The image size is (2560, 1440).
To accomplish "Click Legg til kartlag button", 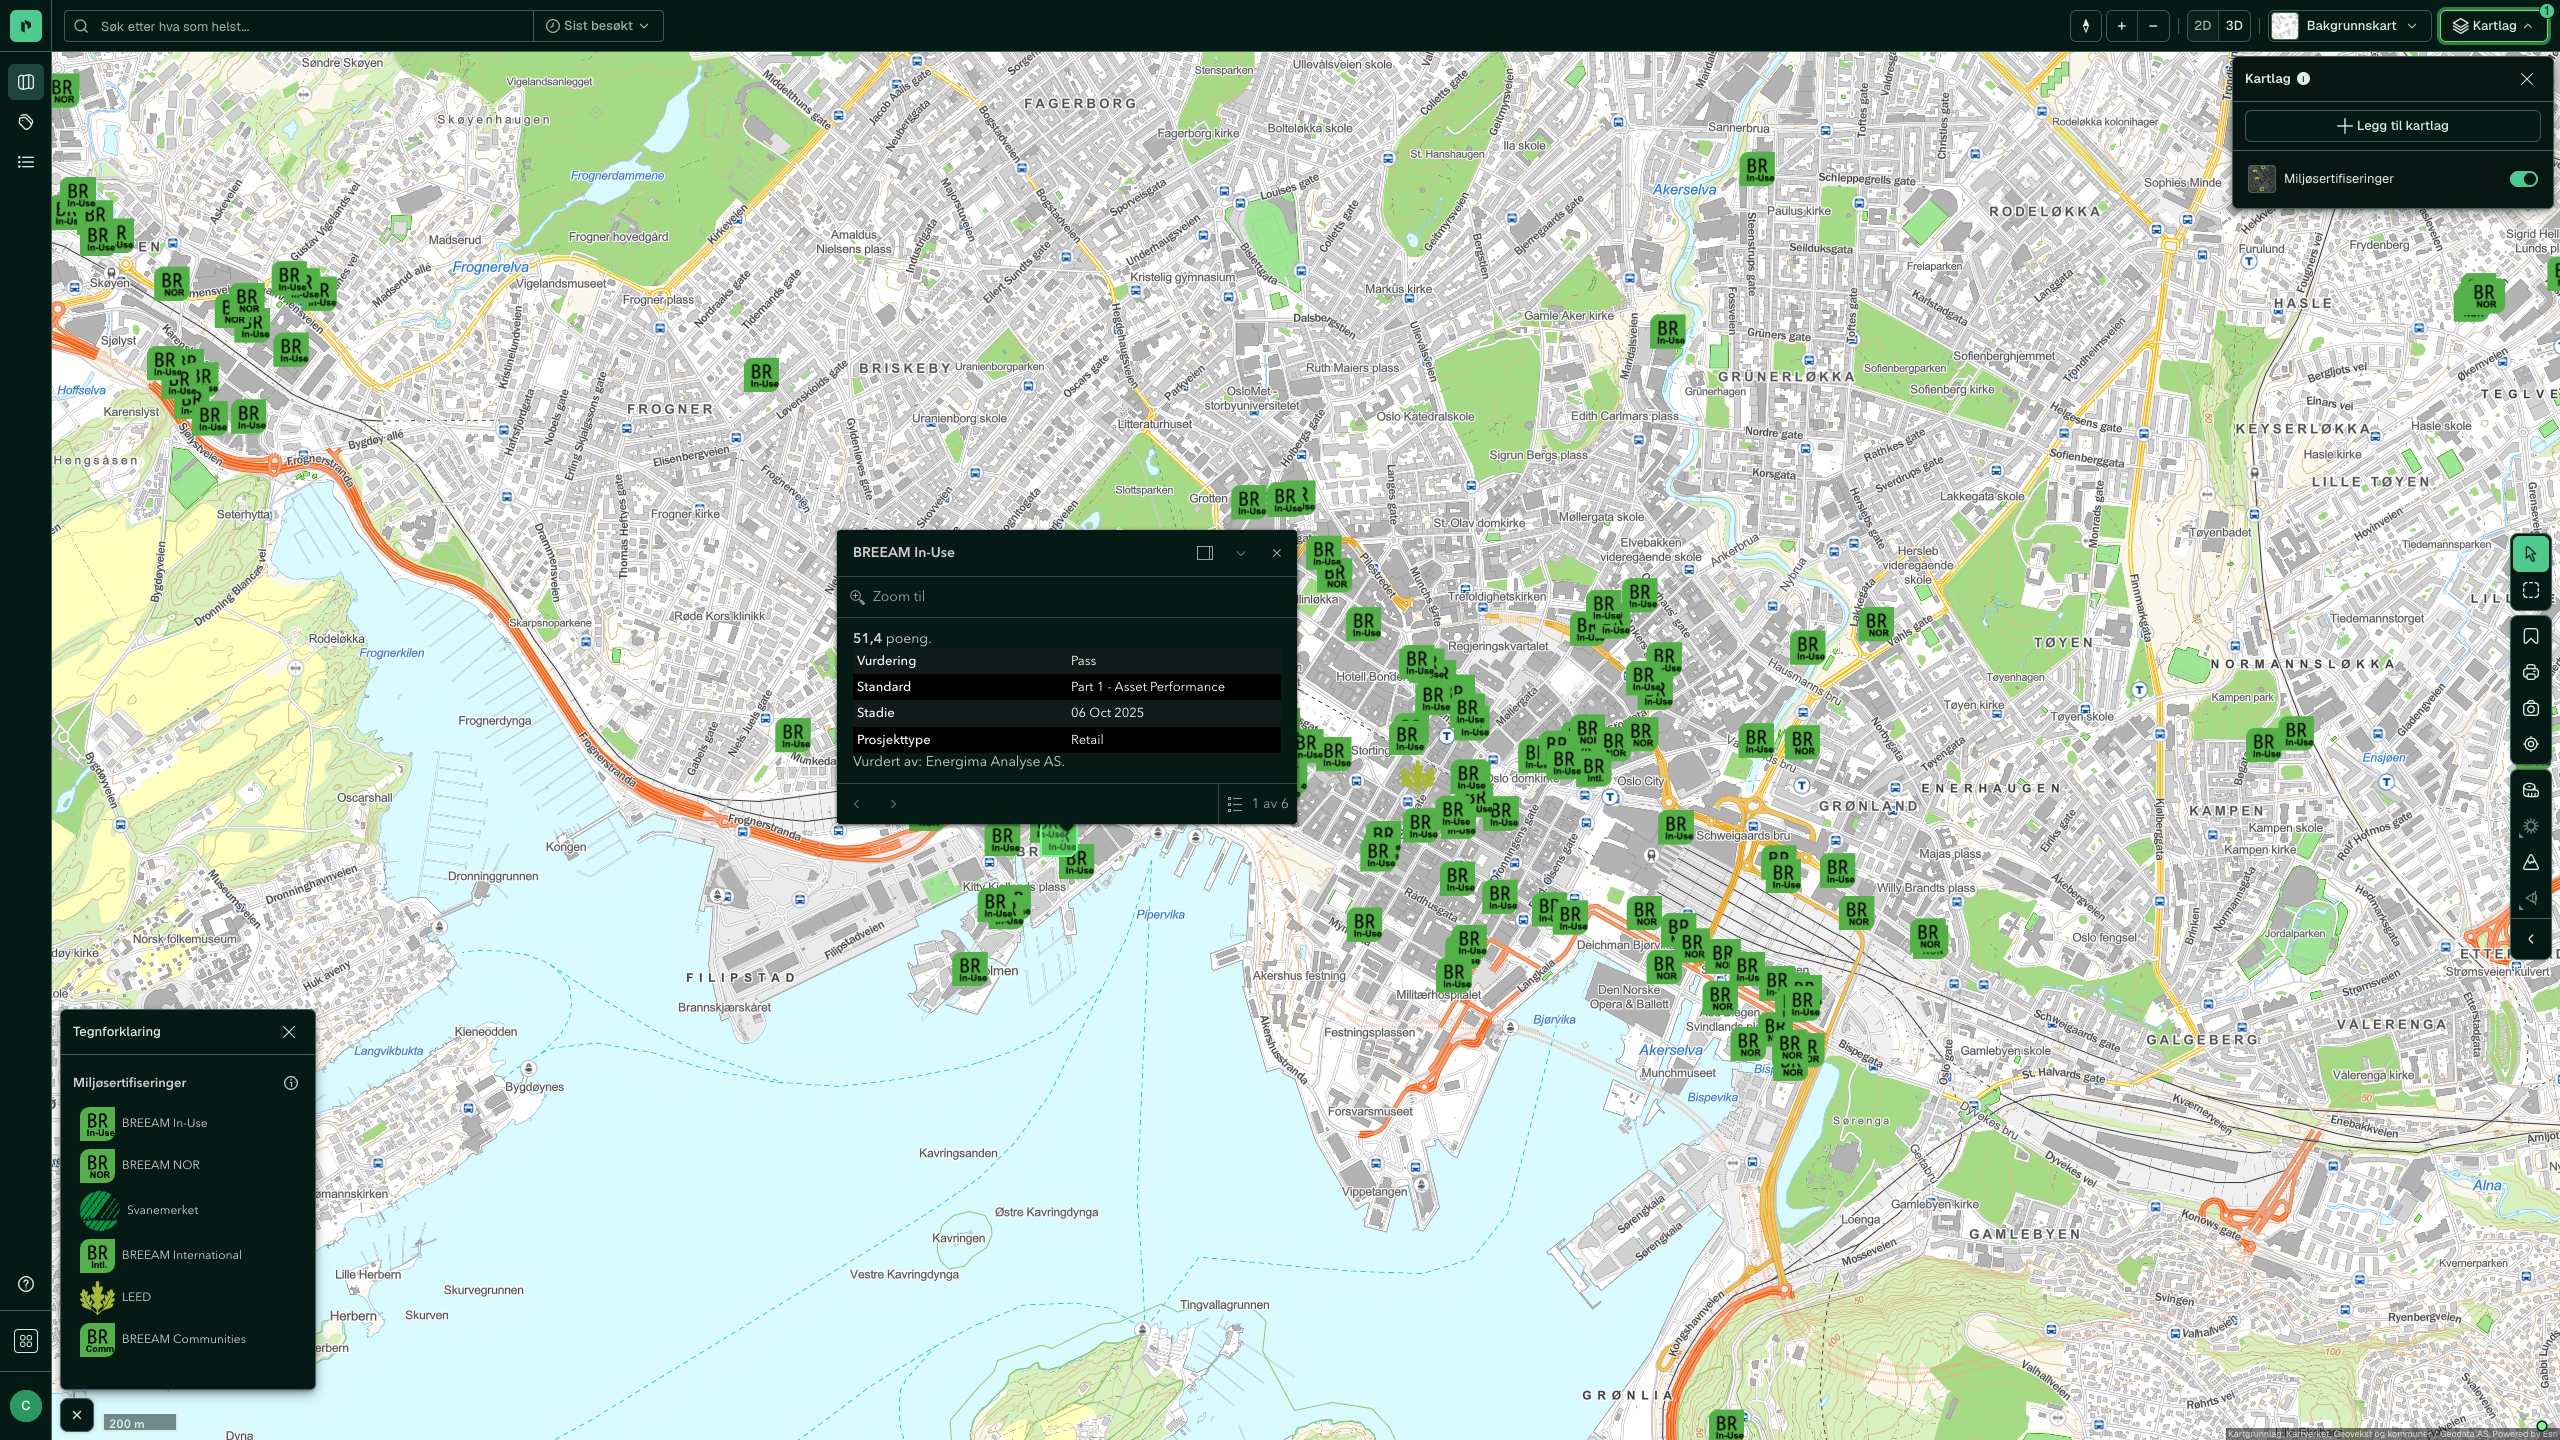I will coord(2392,126).
